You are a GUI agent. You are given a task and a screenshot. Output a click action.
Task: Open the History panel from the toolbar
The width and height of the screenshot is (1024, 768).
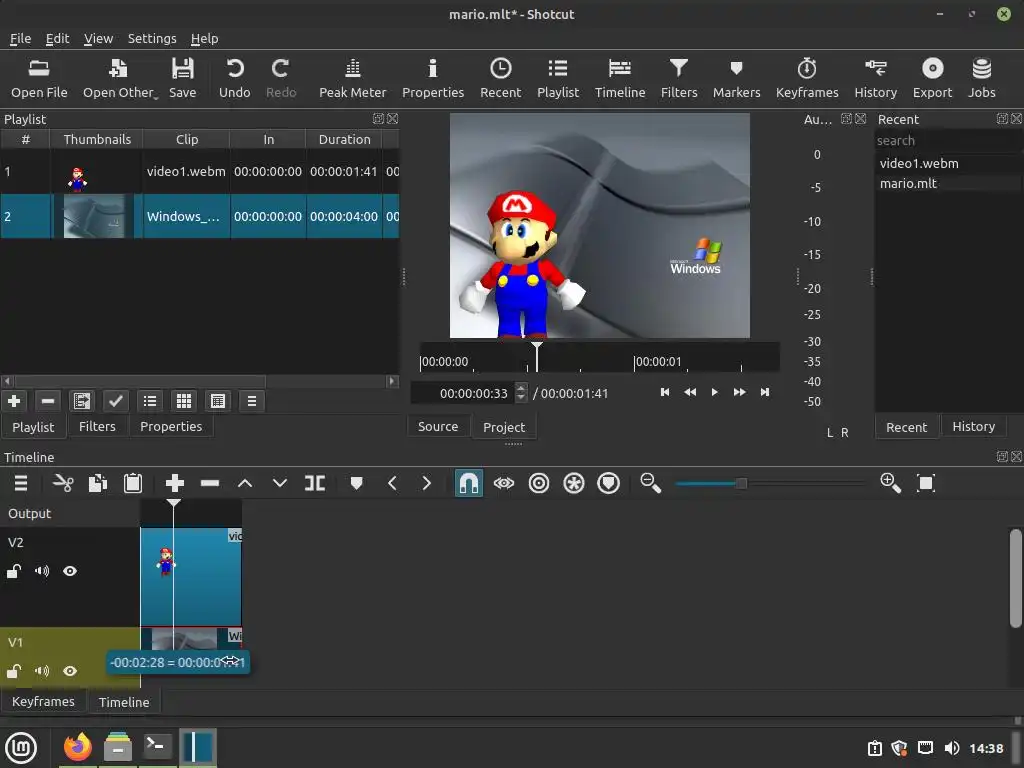[x=875, y=78]
